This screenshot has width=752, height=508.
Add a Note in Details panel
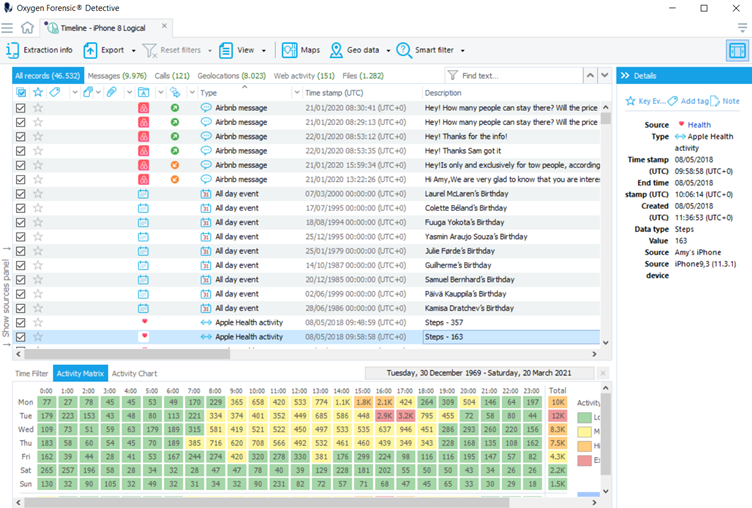725,101
